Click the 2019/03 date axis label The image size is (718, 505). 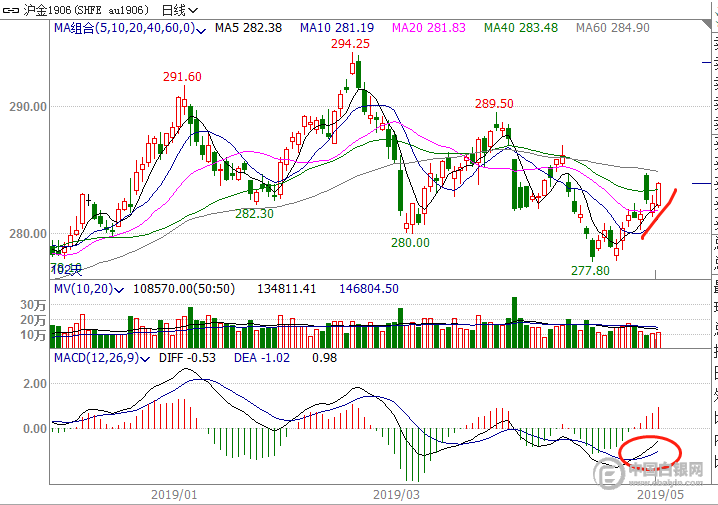396,494
